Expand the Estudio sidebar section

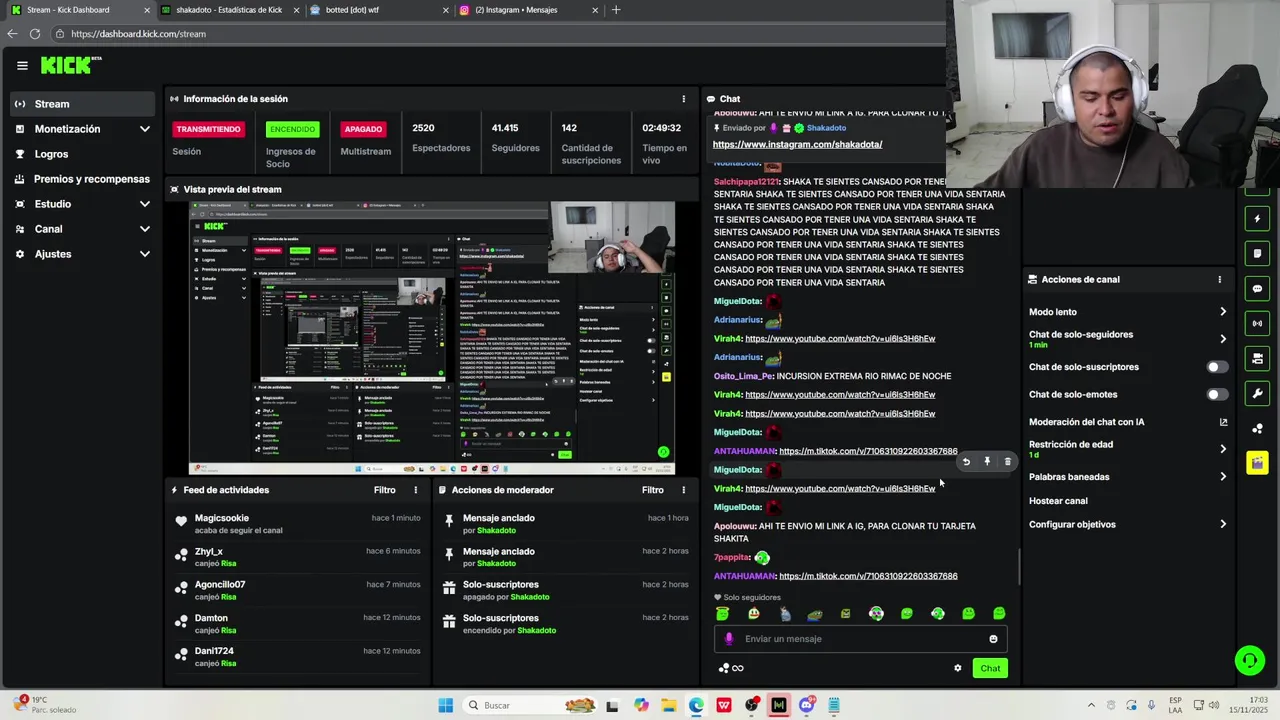pyautogui.click(x=144, y=204)
